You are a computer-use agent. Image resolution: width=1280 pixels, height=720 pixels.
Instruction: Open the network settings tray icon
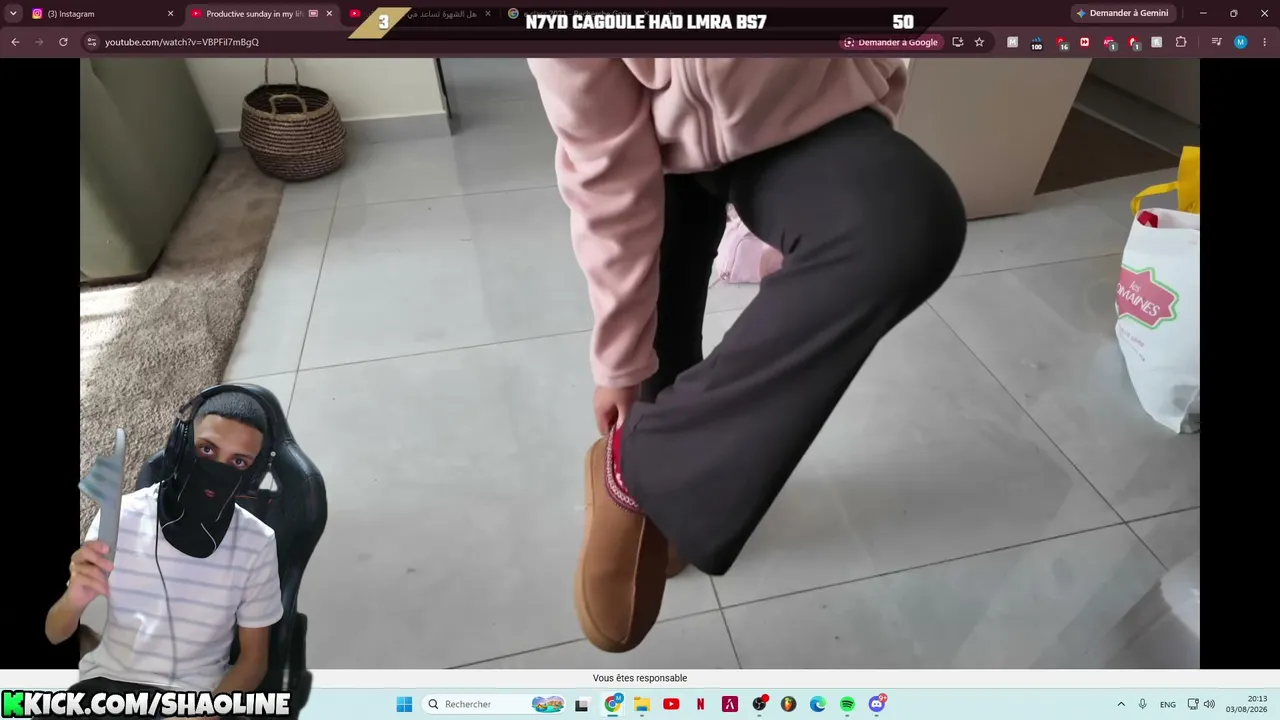click(1193, 704)
